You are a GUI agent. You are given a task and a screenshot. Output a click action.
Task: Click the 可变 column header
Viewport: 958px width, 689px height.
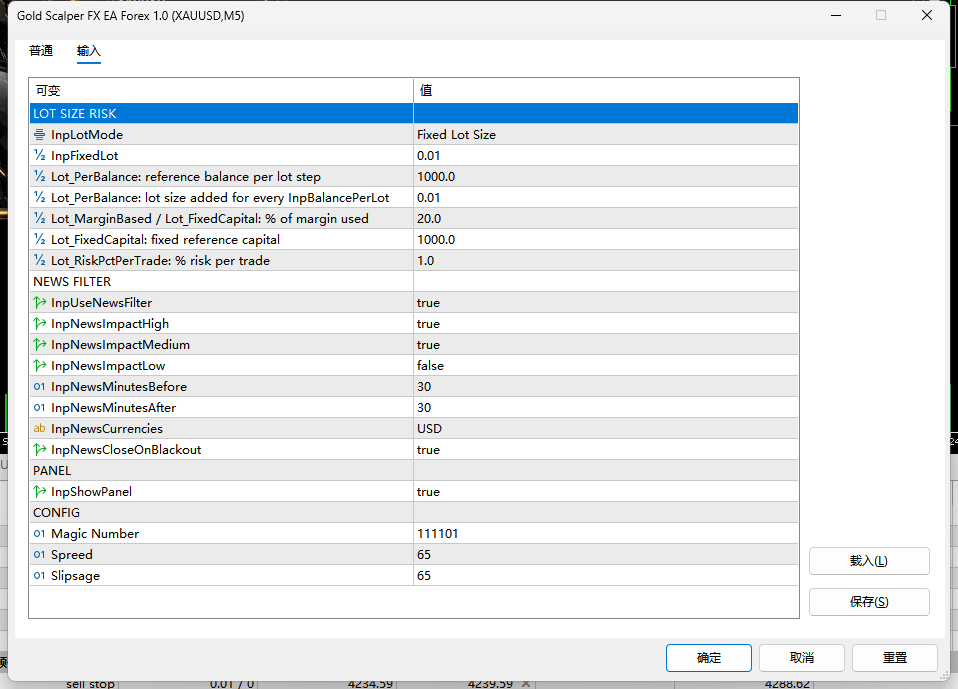coord(221,90)
